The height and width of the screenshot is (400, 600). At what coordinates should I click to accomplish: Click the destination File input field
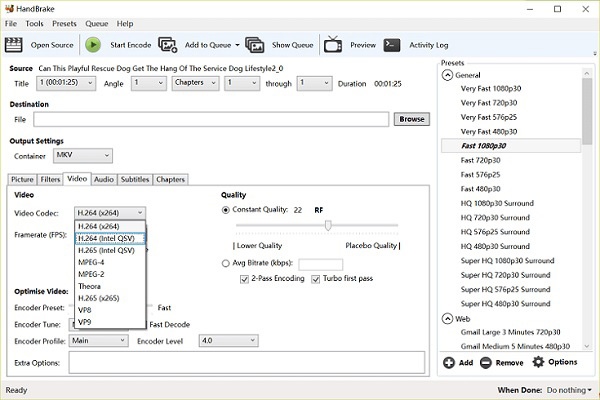click(211, 119)
